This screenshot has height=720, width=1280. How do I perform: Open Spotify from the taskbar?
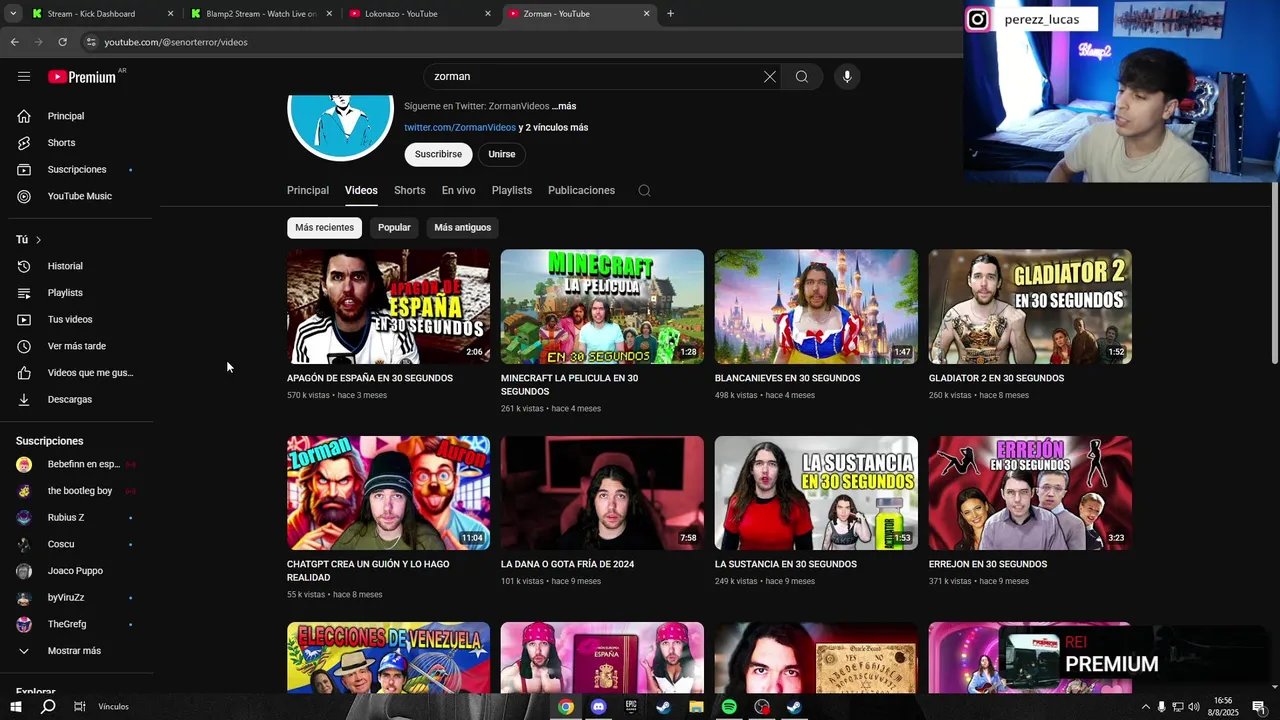tap(729, 707)
